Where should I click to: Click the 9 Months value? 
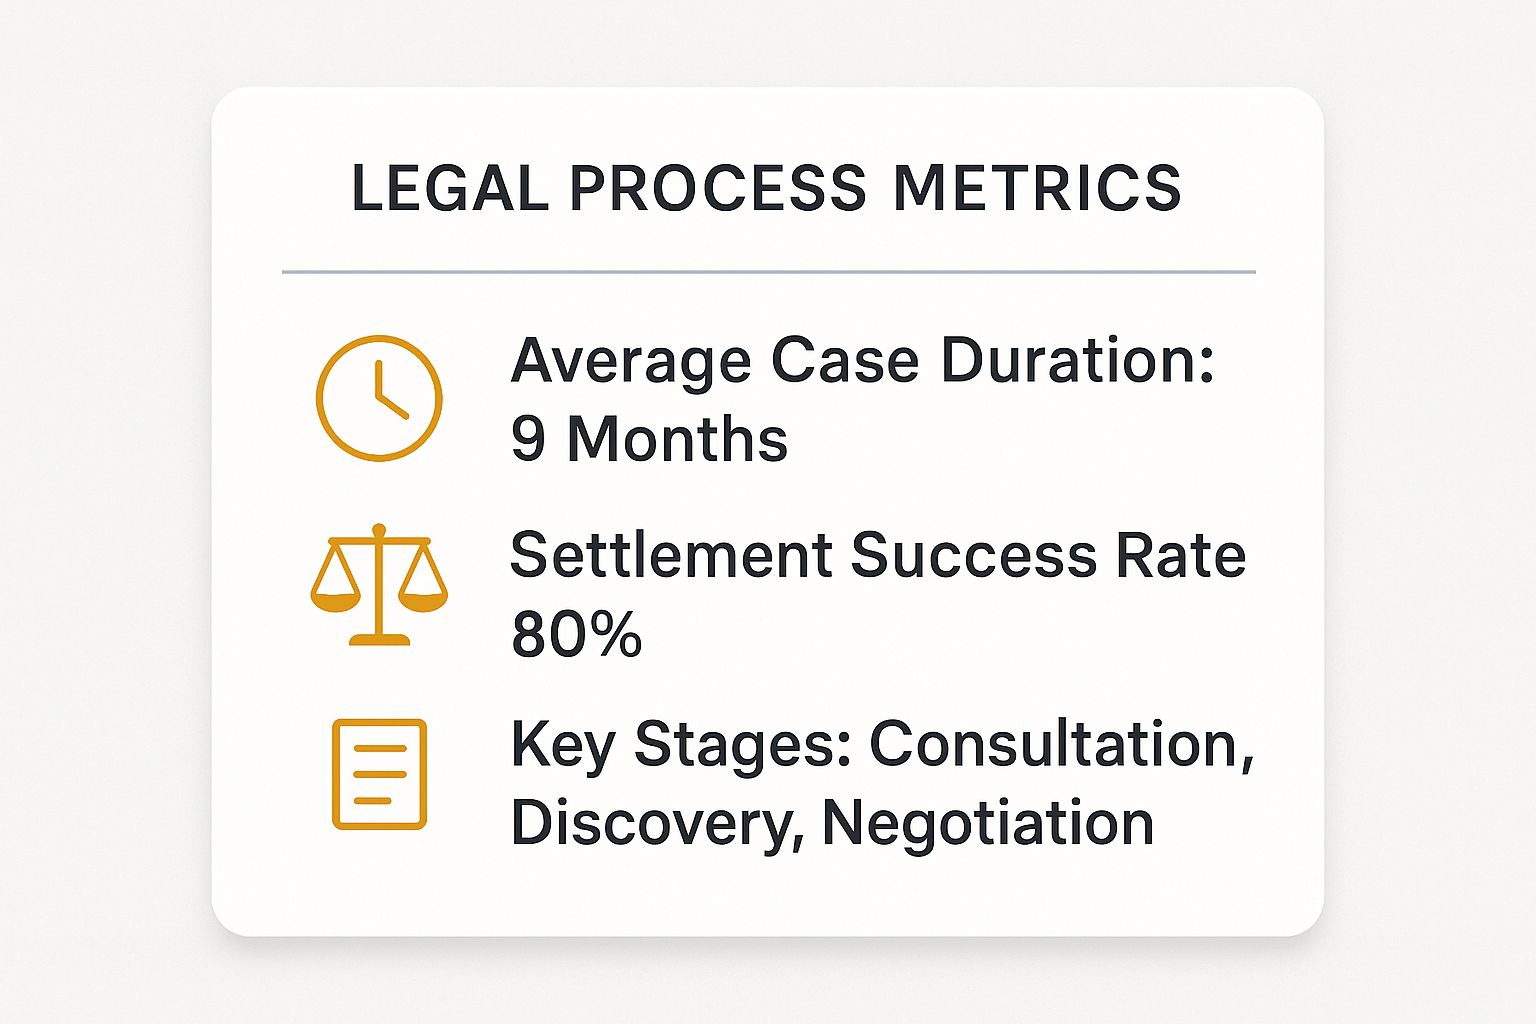[649, 439]
